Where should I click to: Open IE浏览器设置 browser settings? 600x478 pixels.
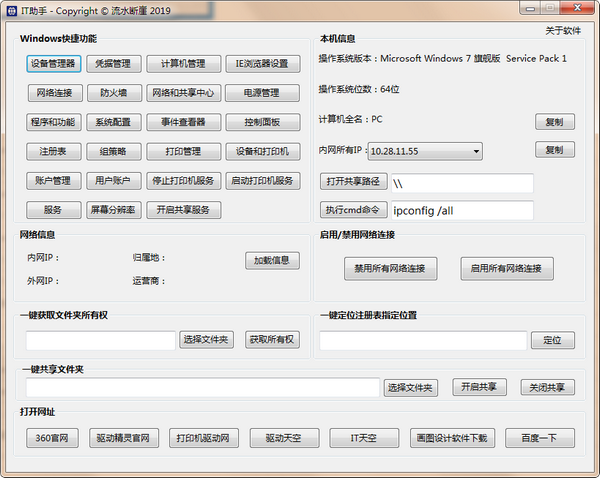[x=262, y=64]
